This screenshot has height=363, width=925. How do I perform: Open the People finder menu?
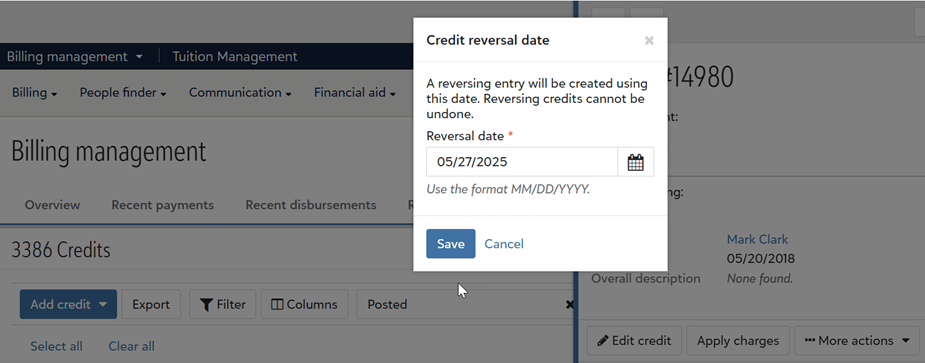click(123, 93)
